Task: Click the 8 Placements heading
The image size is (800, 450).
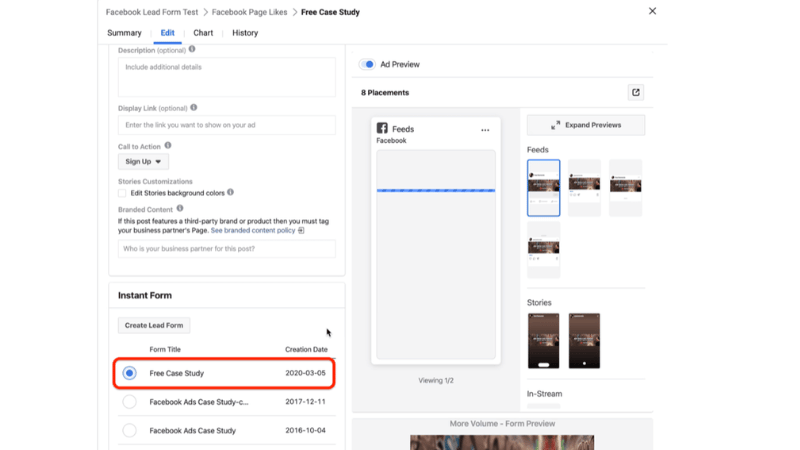Action: (x=385, y=92)
